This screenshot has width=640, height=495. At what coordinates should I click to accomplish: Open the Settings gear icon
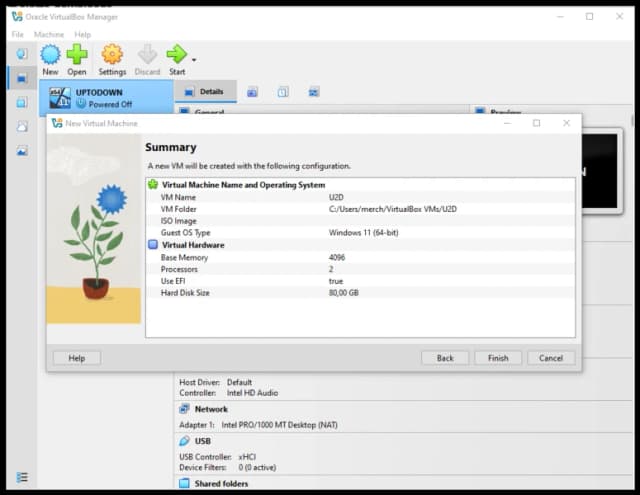pos(112,54)
